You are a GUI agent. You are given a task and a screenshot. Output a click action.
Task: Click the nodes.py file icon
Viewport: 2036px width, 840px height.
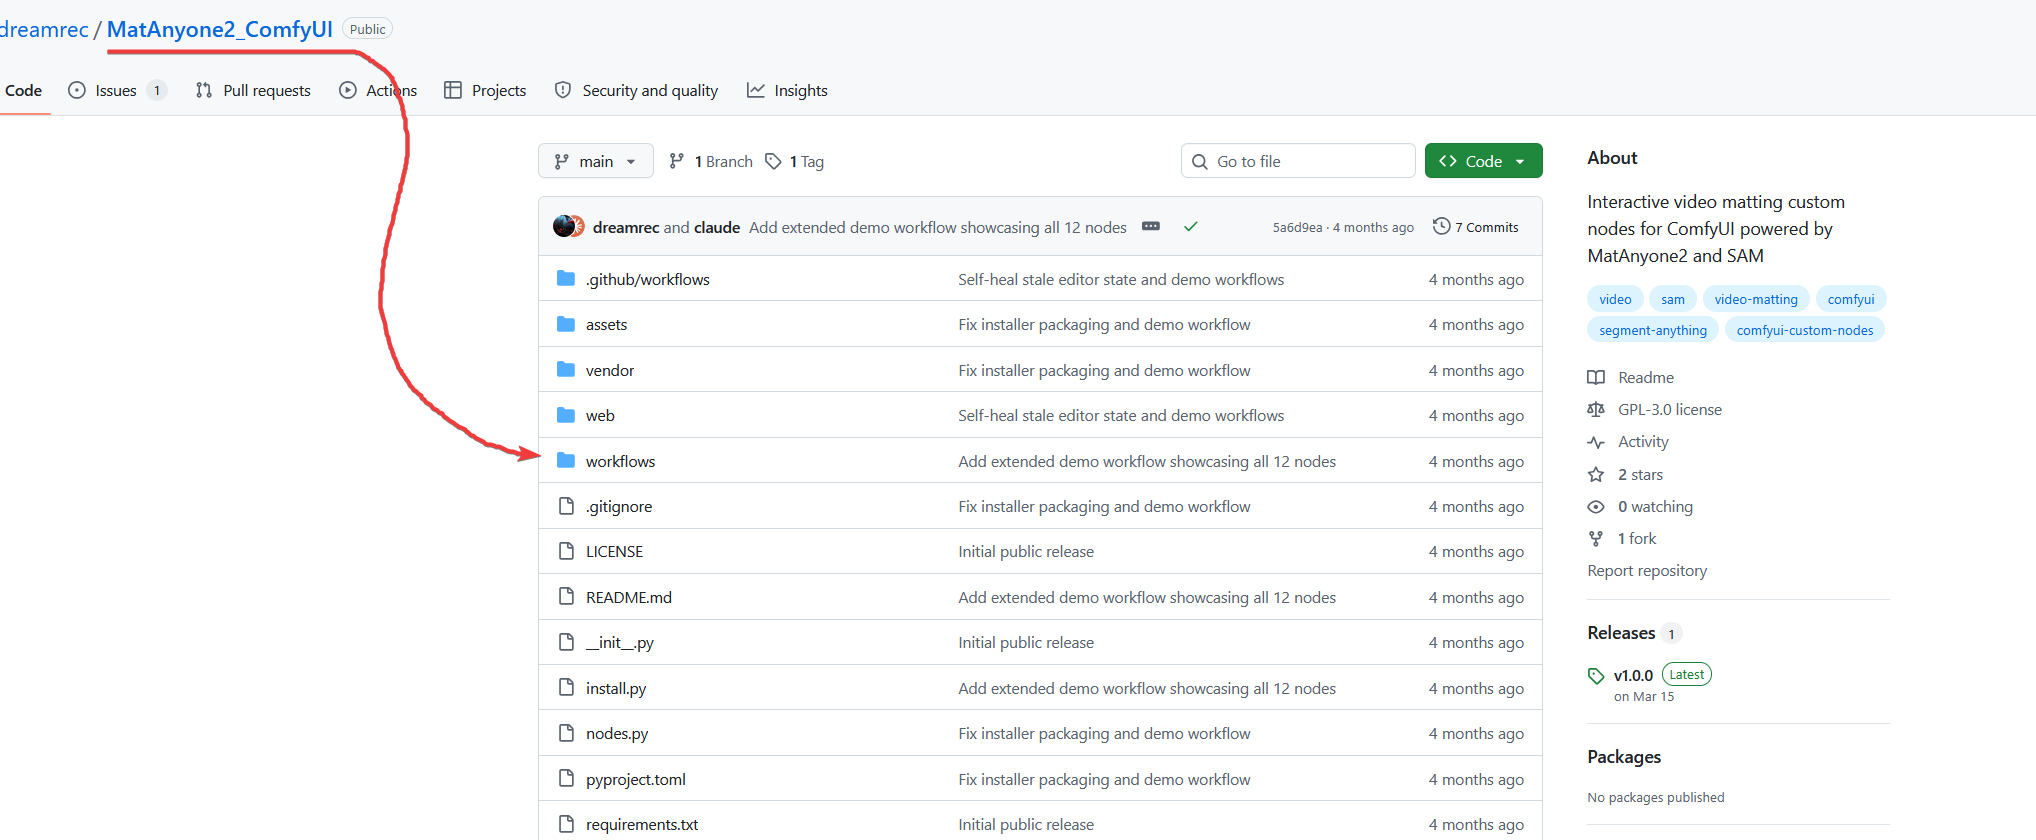point(566,733)
